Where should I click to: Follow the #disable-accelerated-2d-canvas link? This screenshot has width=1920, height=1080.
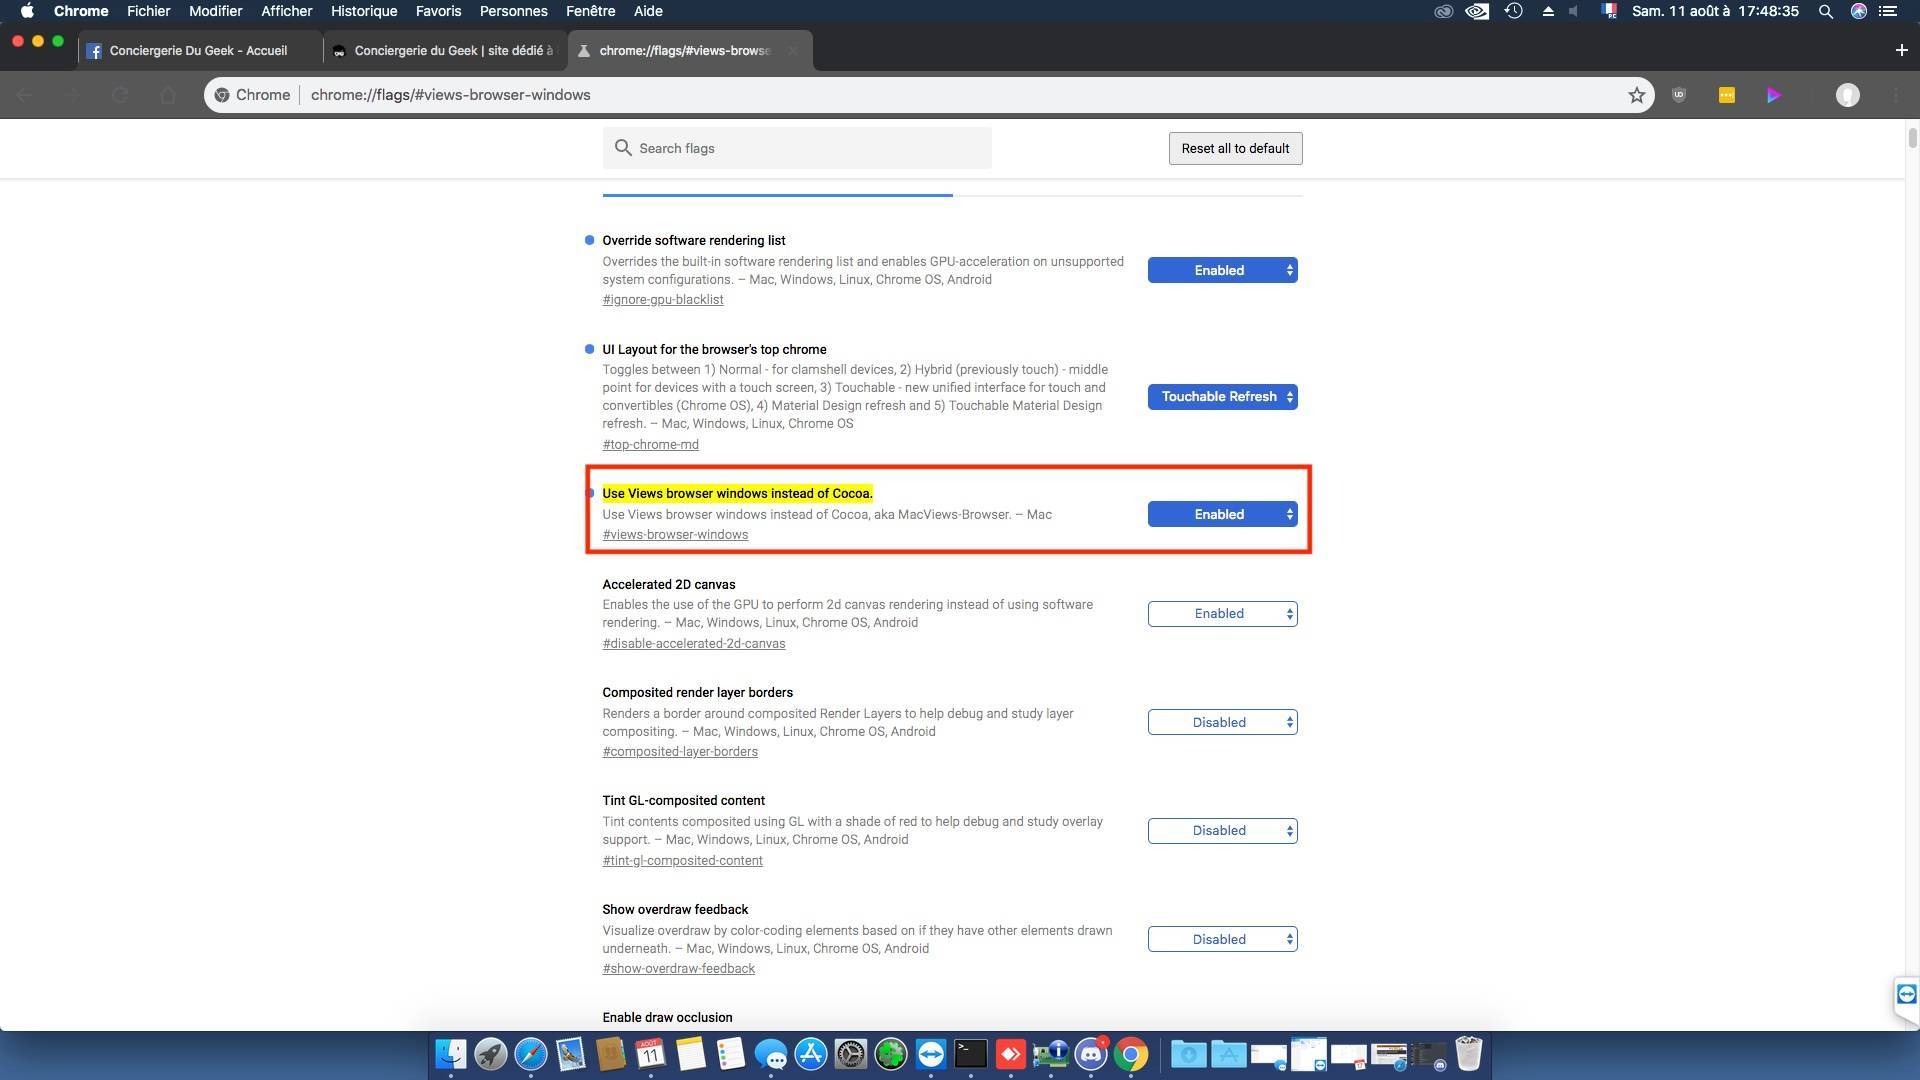pos(693,643)
